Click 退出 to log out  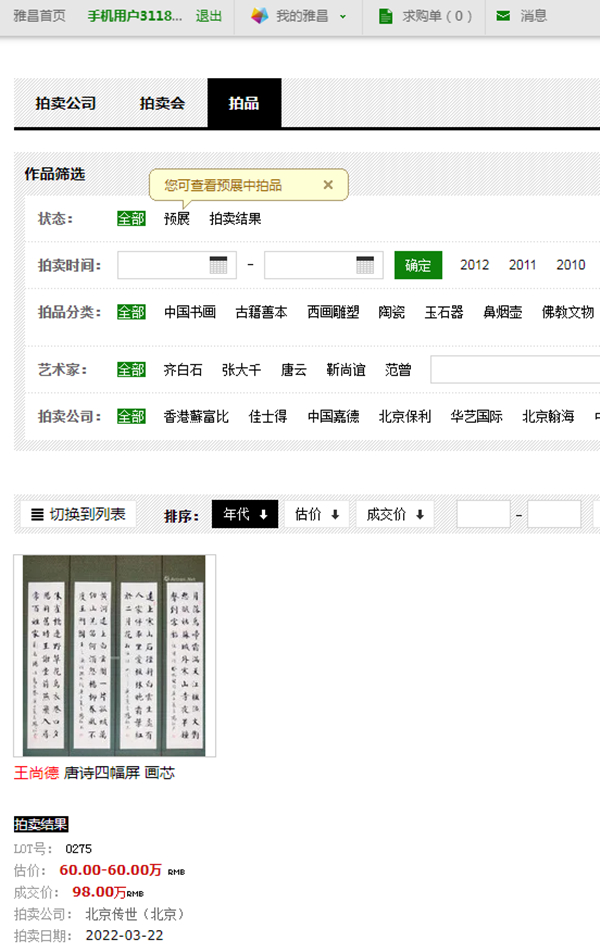208,16
